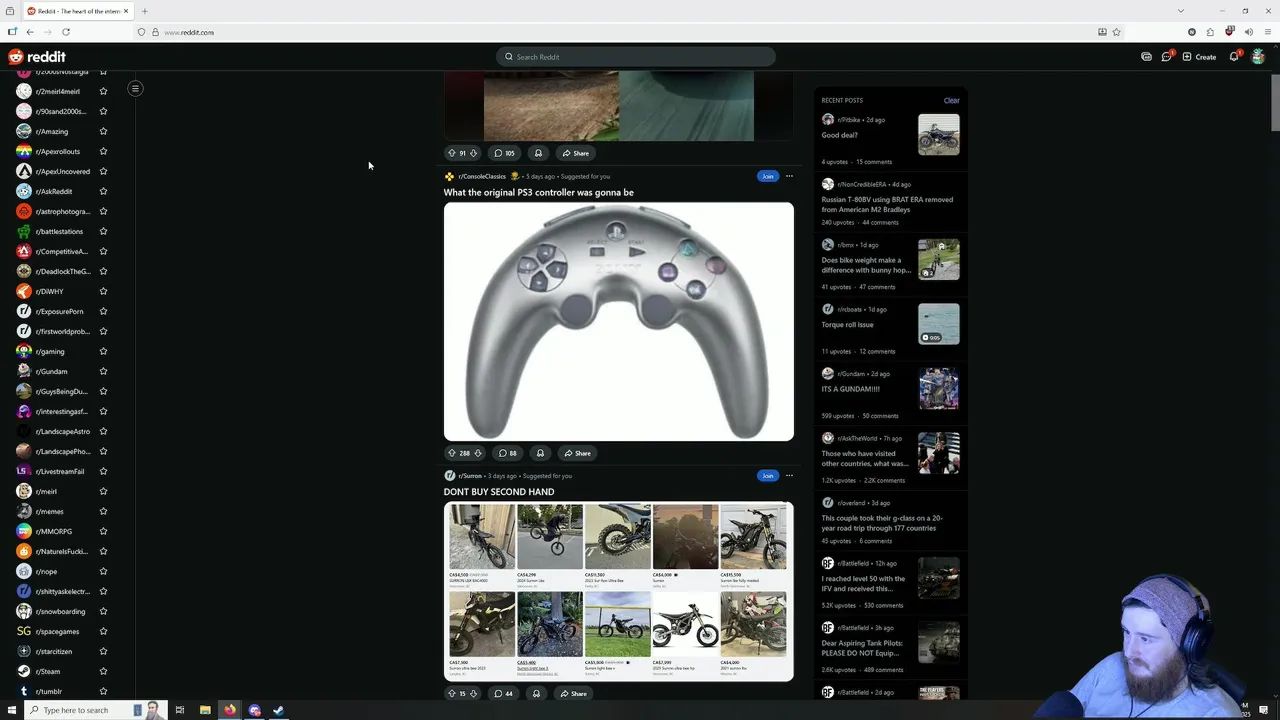Join r/ConsoleClassics
The image size is (1280, 720).
click(767, 176)
